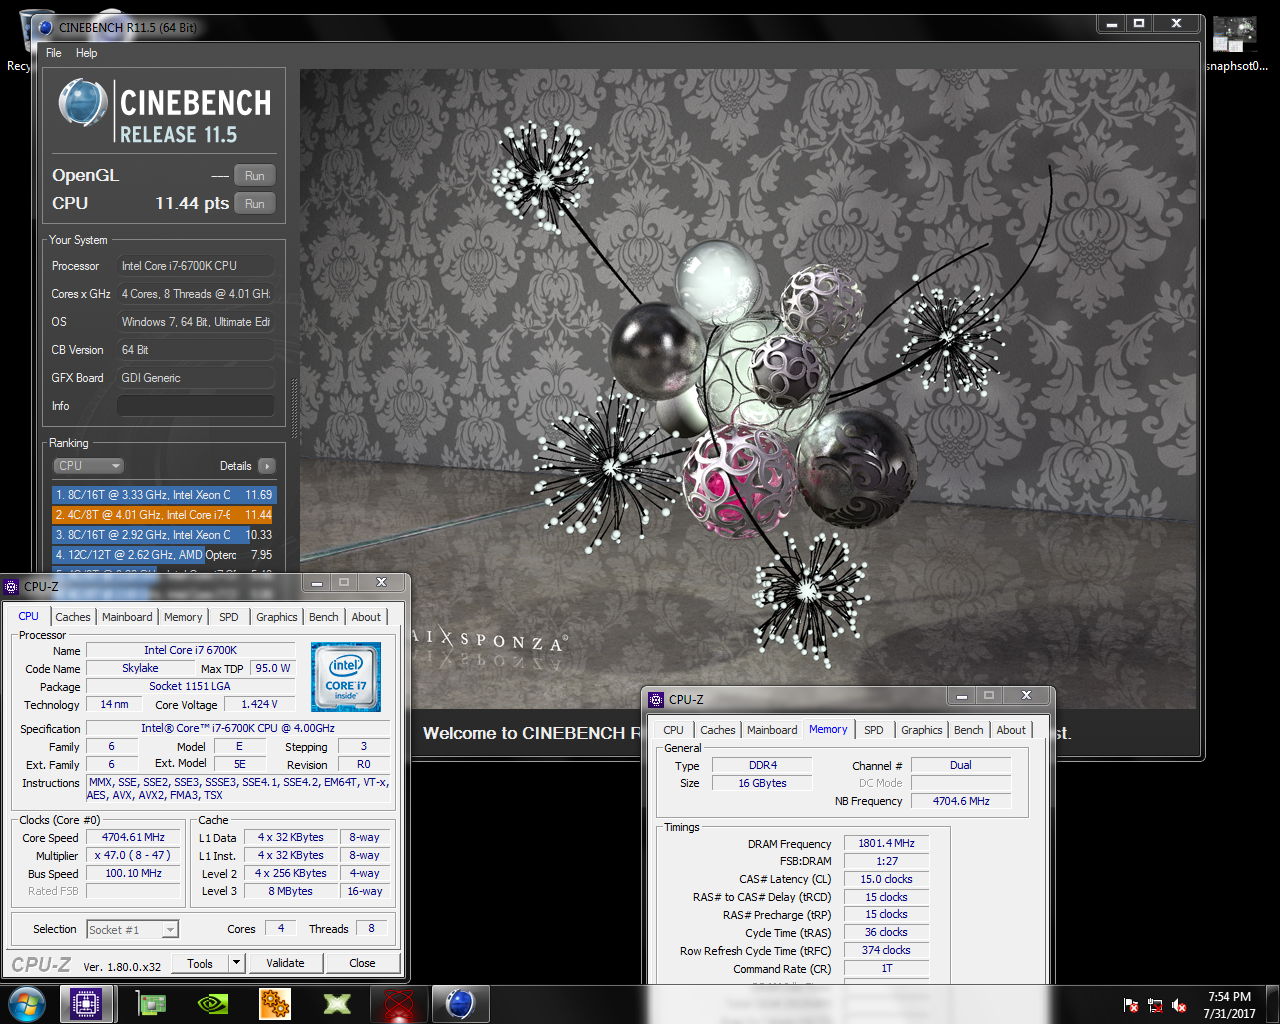Switch to Graphics tab in CPU-Z Memory window

(x=922, y=730)
